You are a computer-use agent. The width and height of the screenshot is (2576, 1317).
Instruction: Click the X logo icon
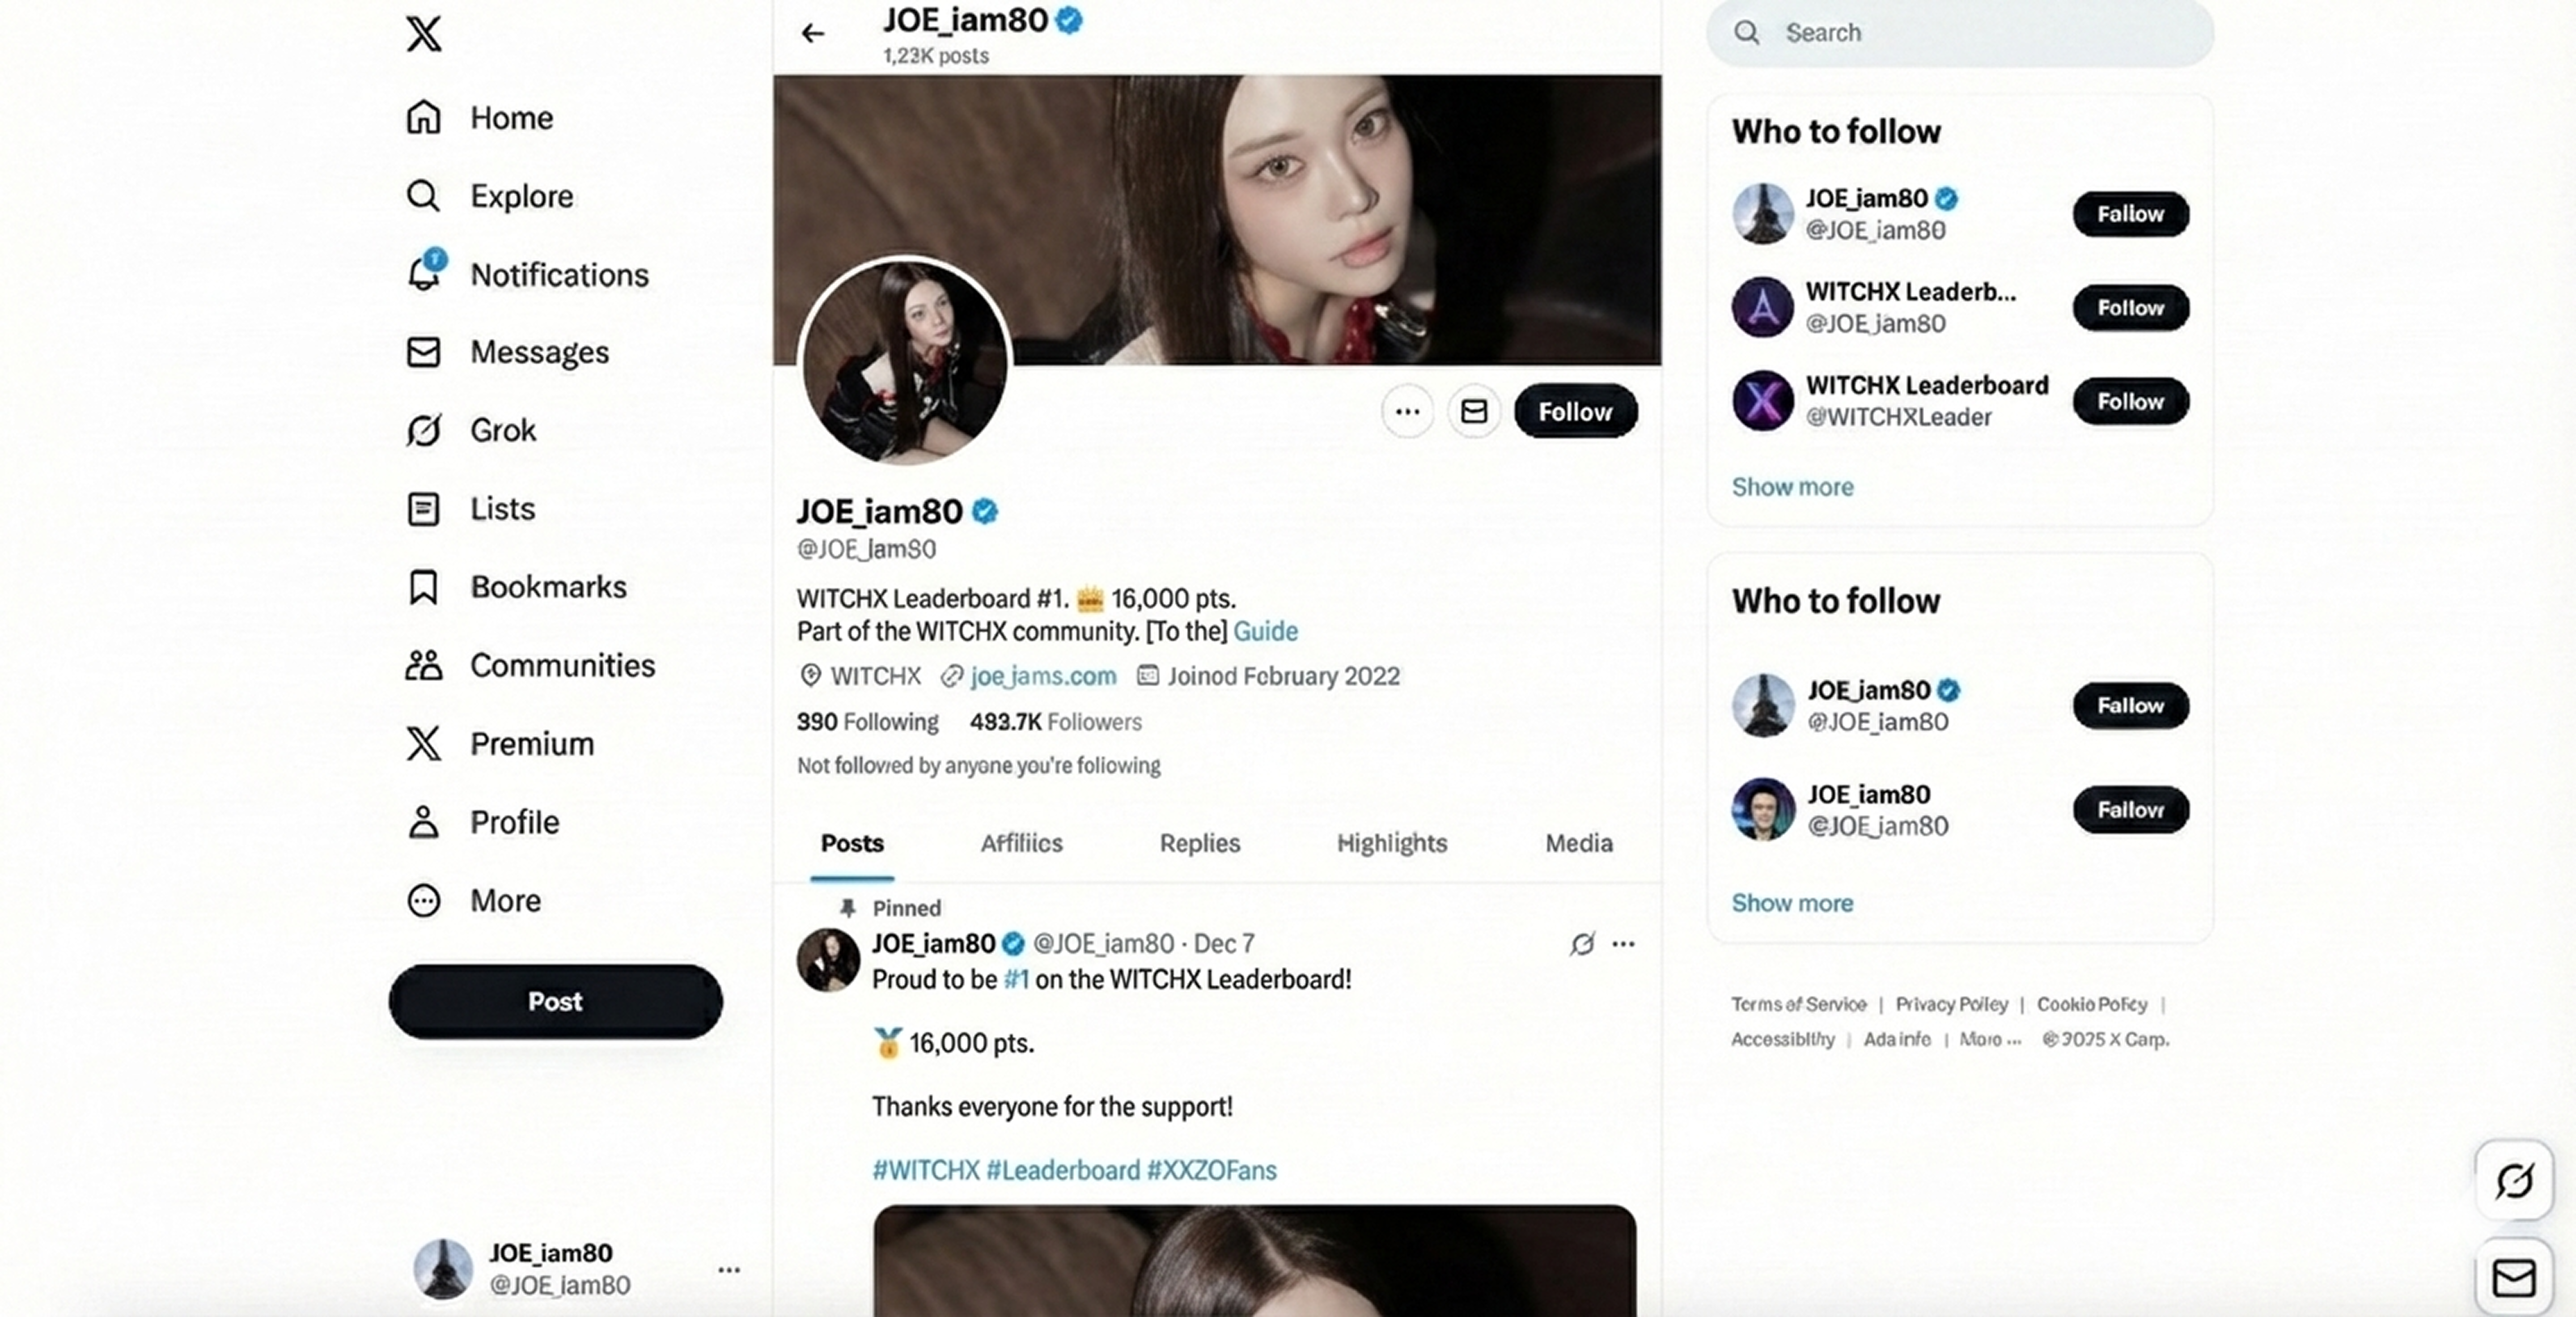coord(423,34)
